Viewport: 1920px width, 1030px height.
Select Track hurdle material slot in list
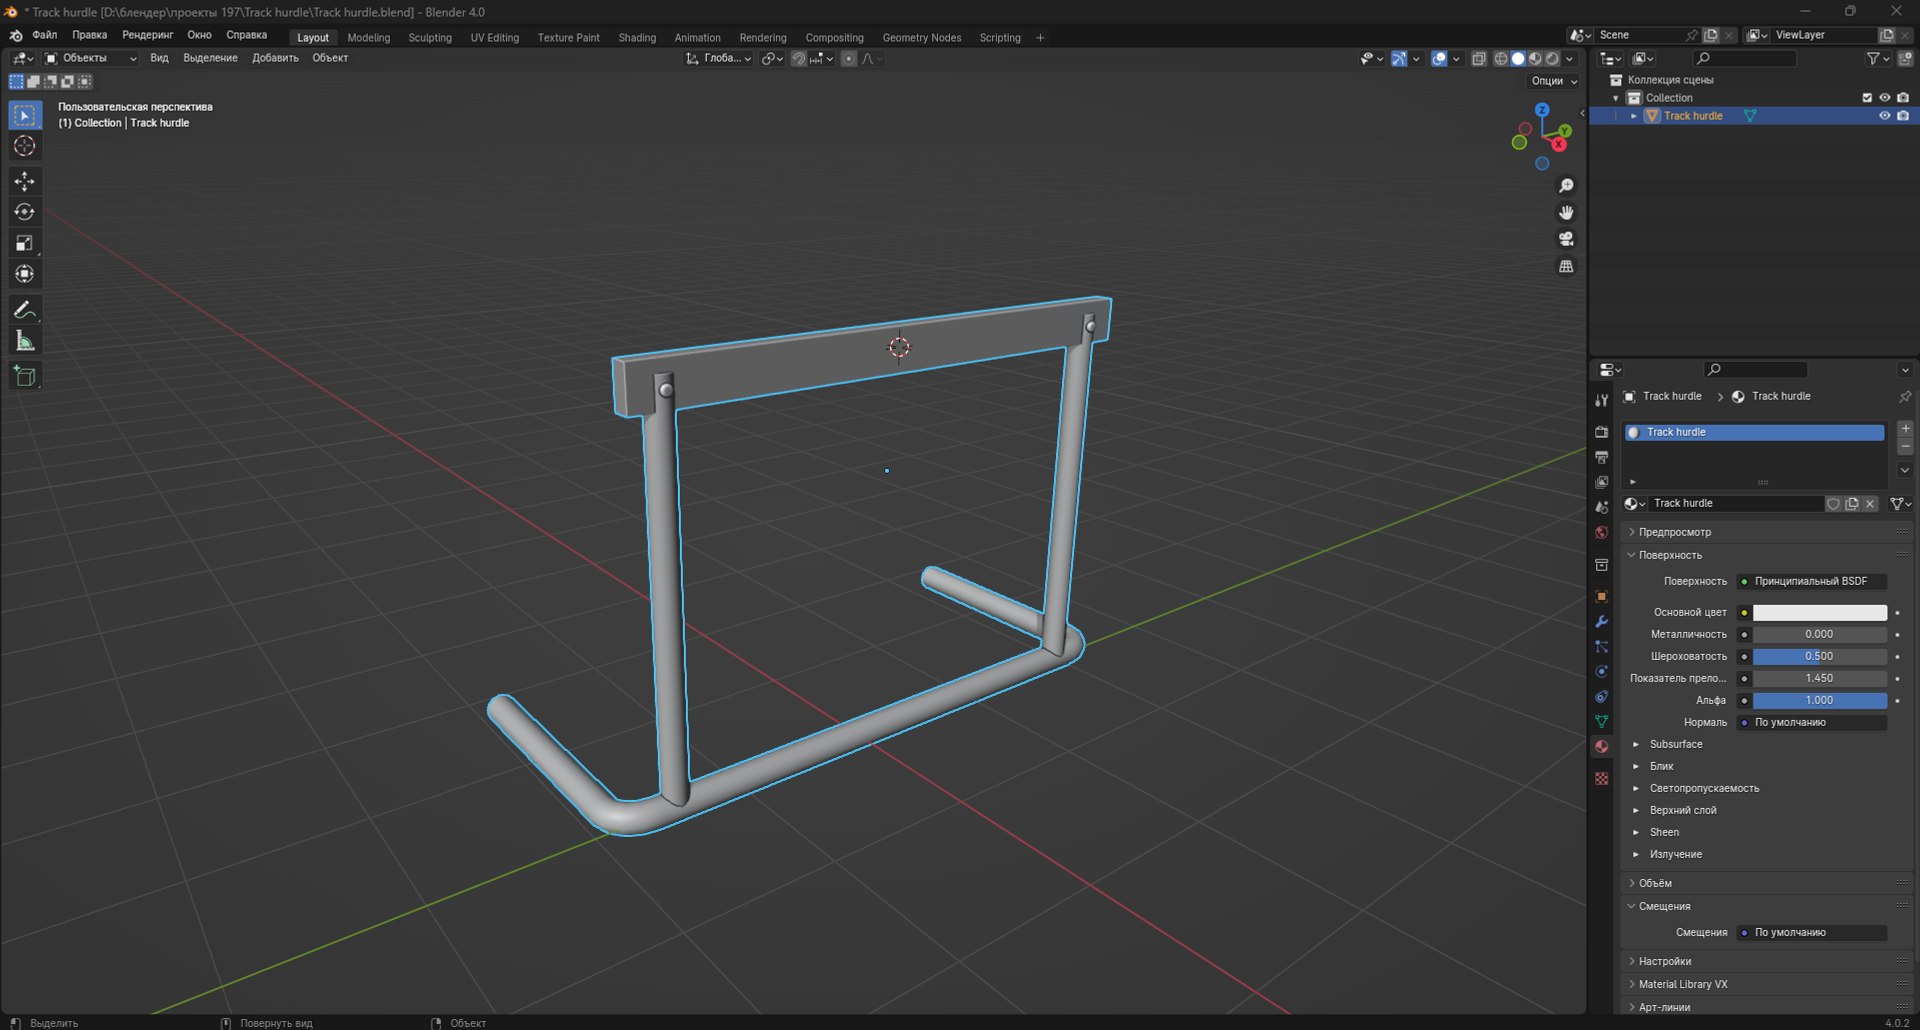1753,432
